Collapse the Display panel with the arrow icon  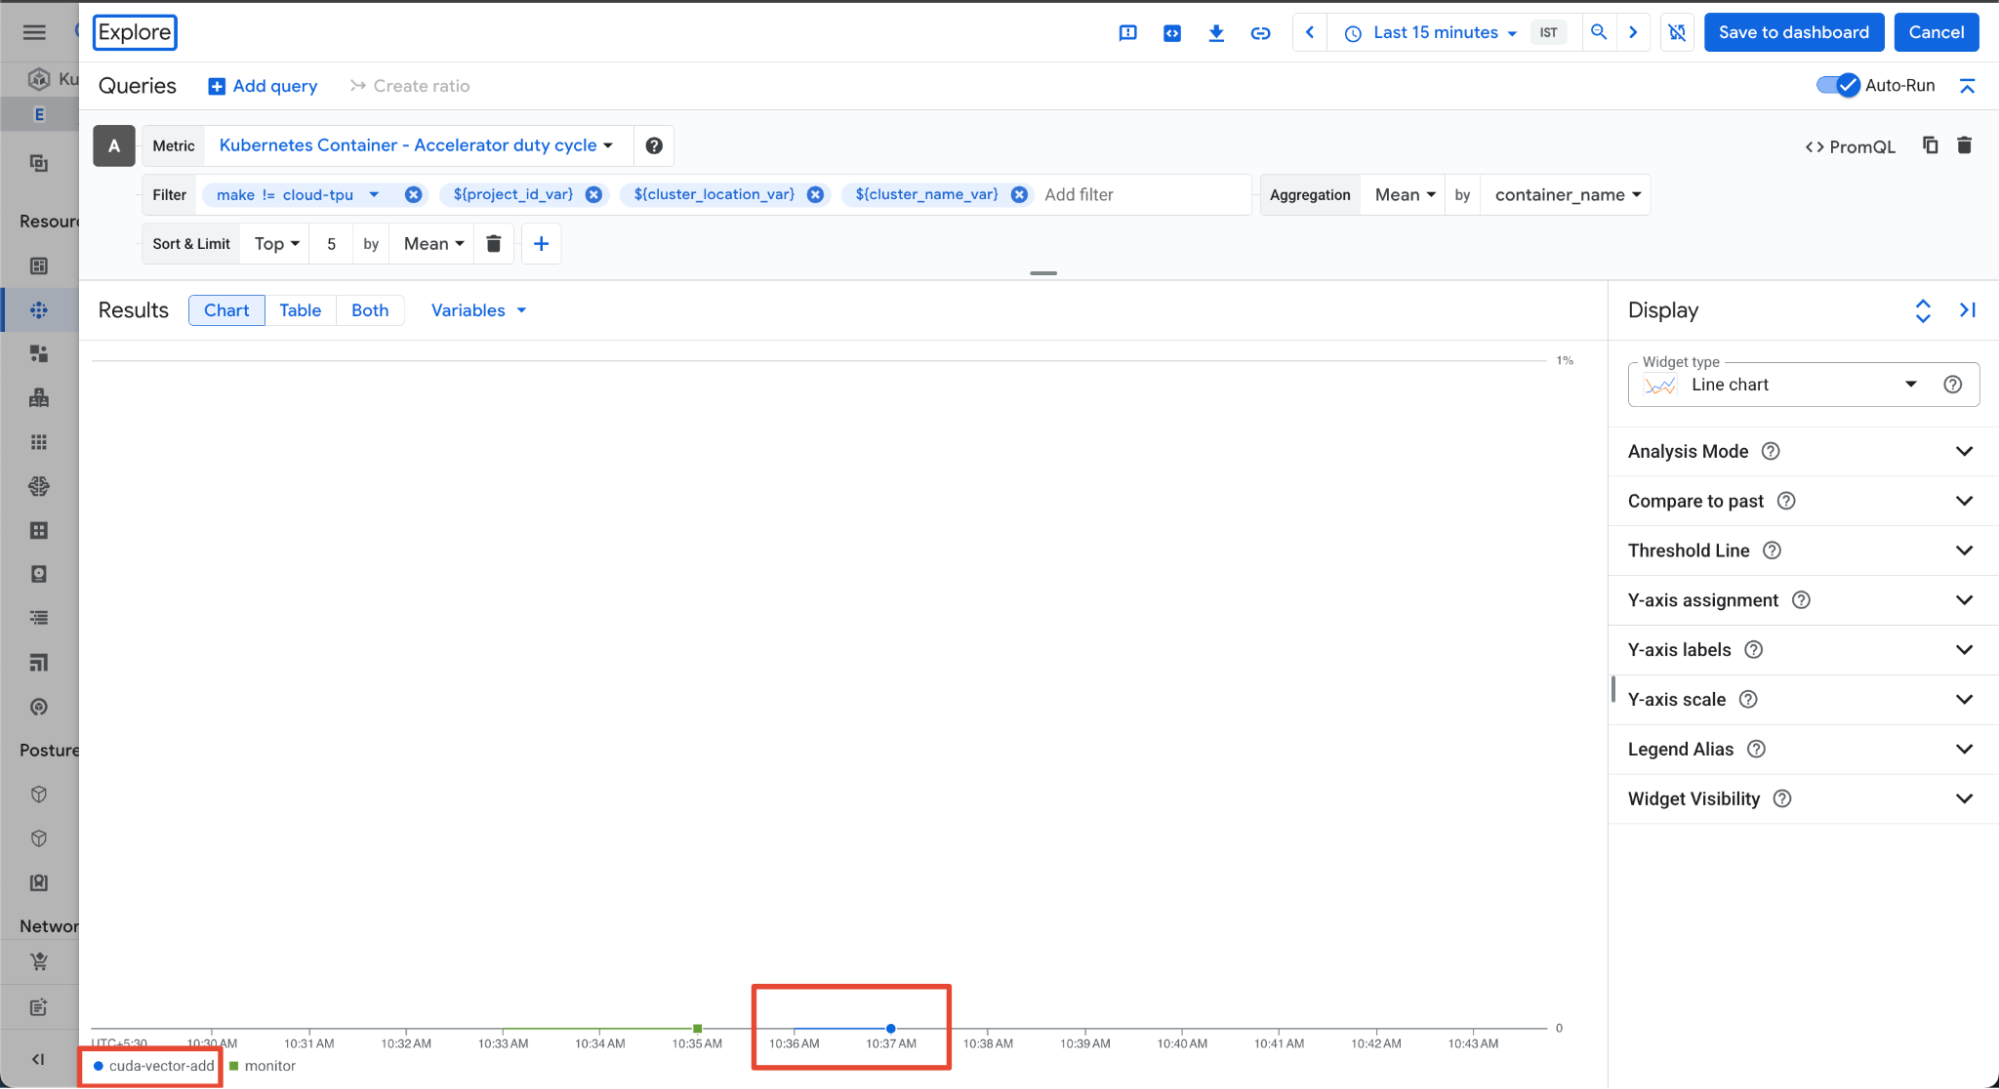(1967, 310)
